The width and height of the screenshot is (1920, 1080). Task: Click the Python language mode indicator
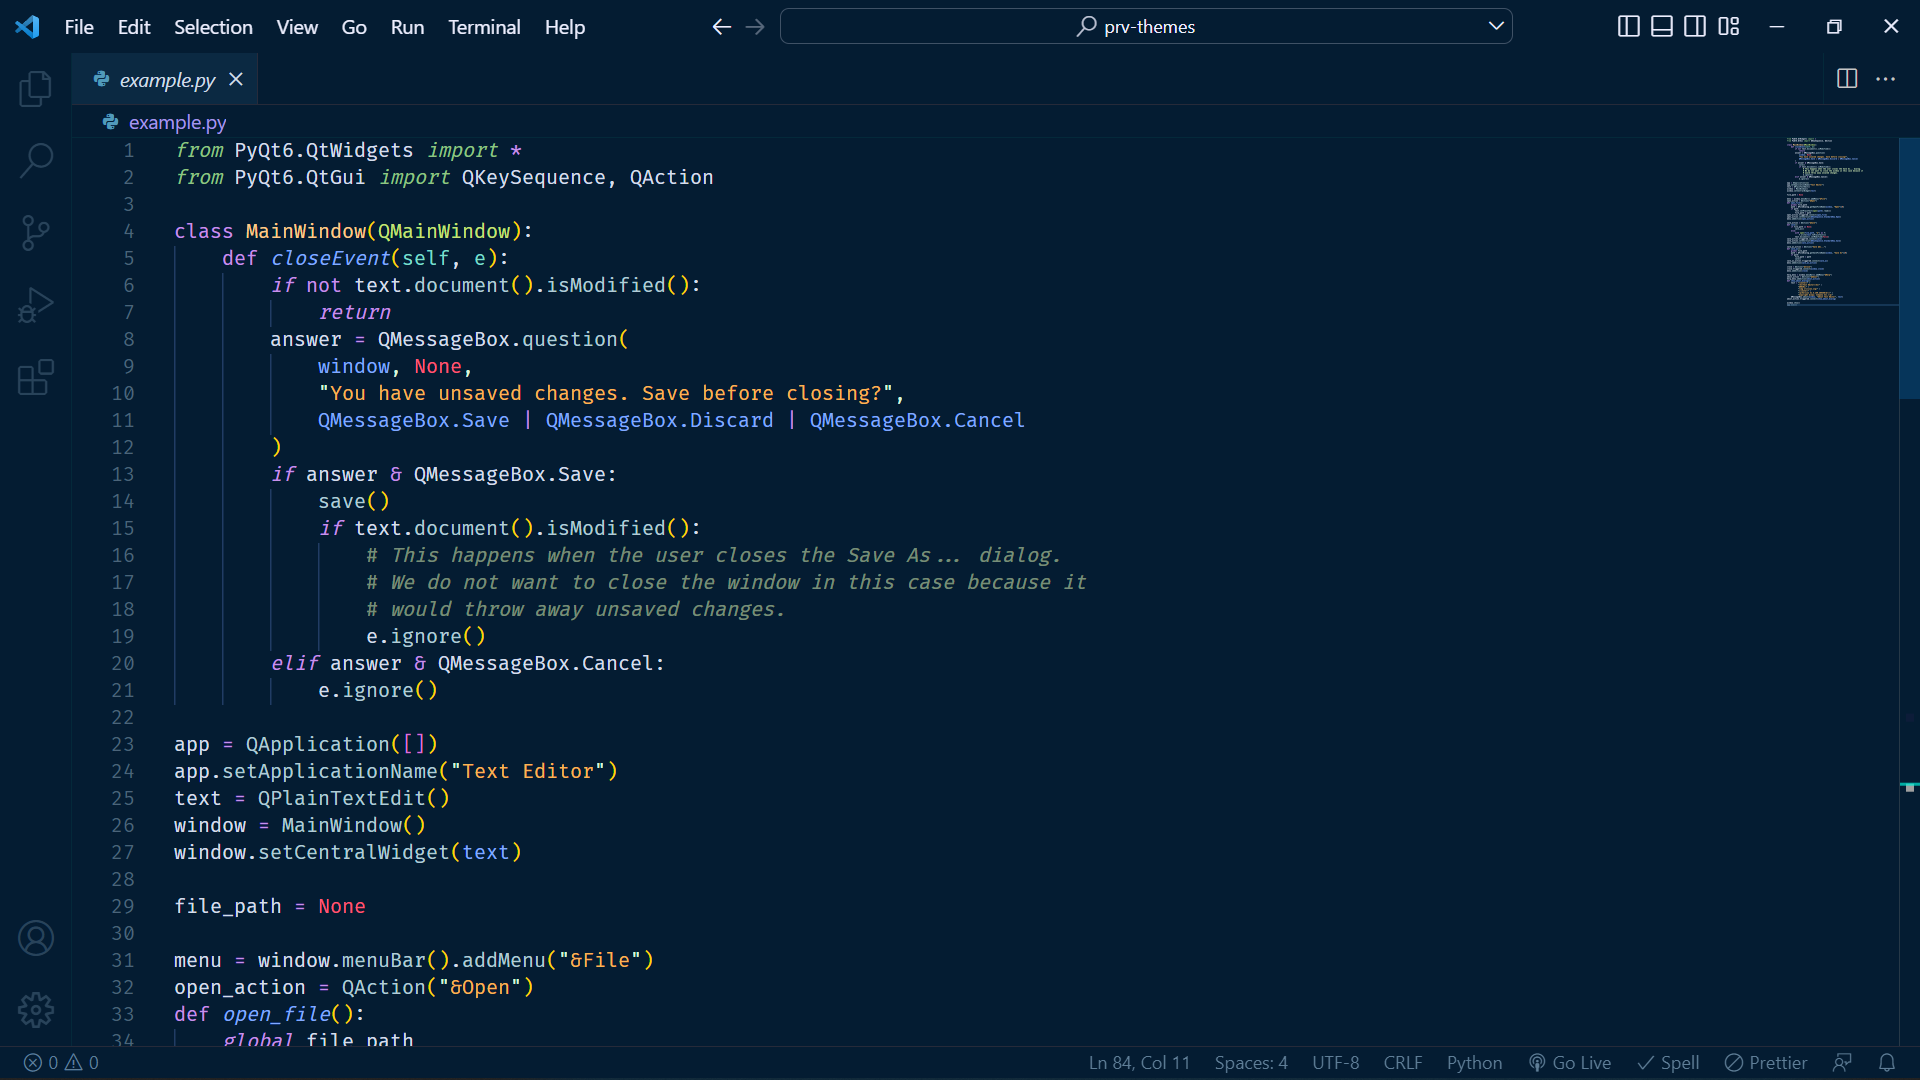[x=1474, y=1063]
